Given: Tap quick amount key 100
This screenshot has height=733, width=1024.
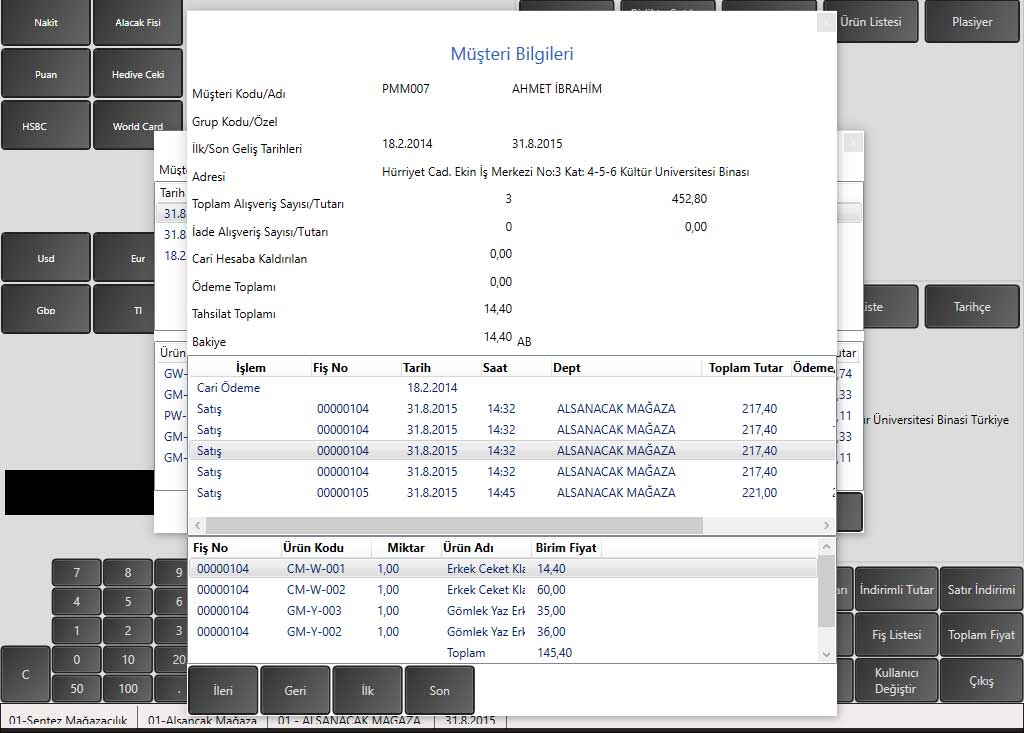Looking at the screenshot, I should pos(128,688).
